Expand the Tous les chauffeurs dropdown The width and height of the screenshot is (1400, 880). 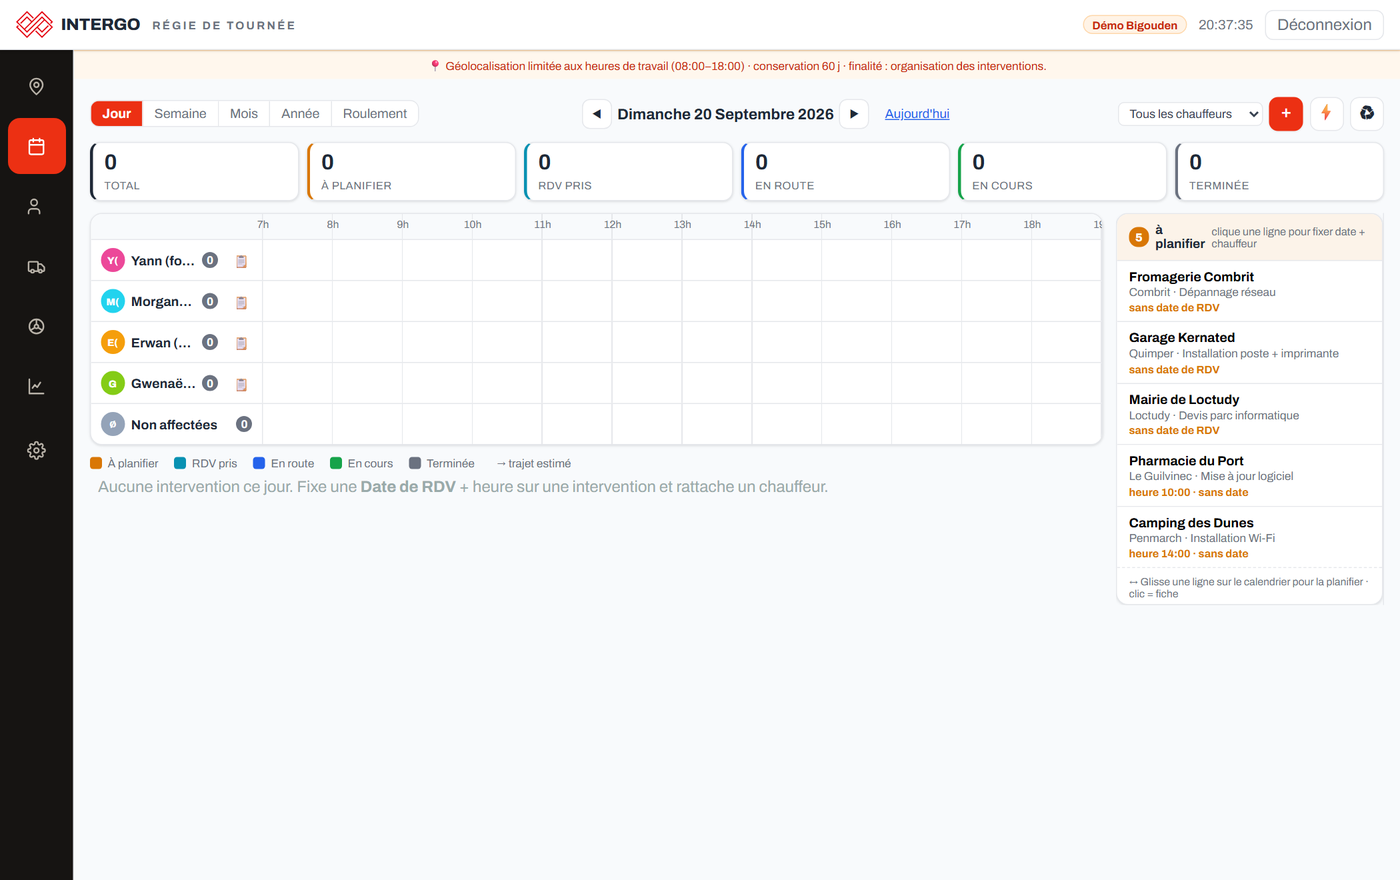1190,114
